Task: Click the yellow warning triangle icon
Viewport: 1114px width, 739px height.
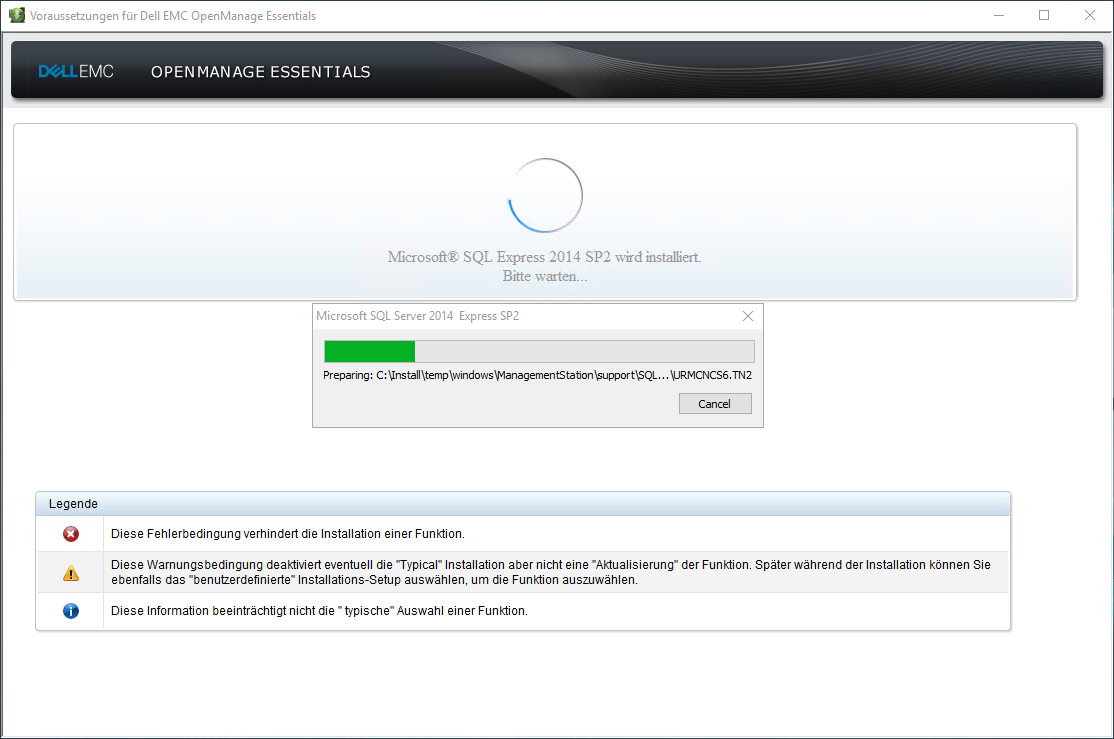Action: tap(71, 573)
